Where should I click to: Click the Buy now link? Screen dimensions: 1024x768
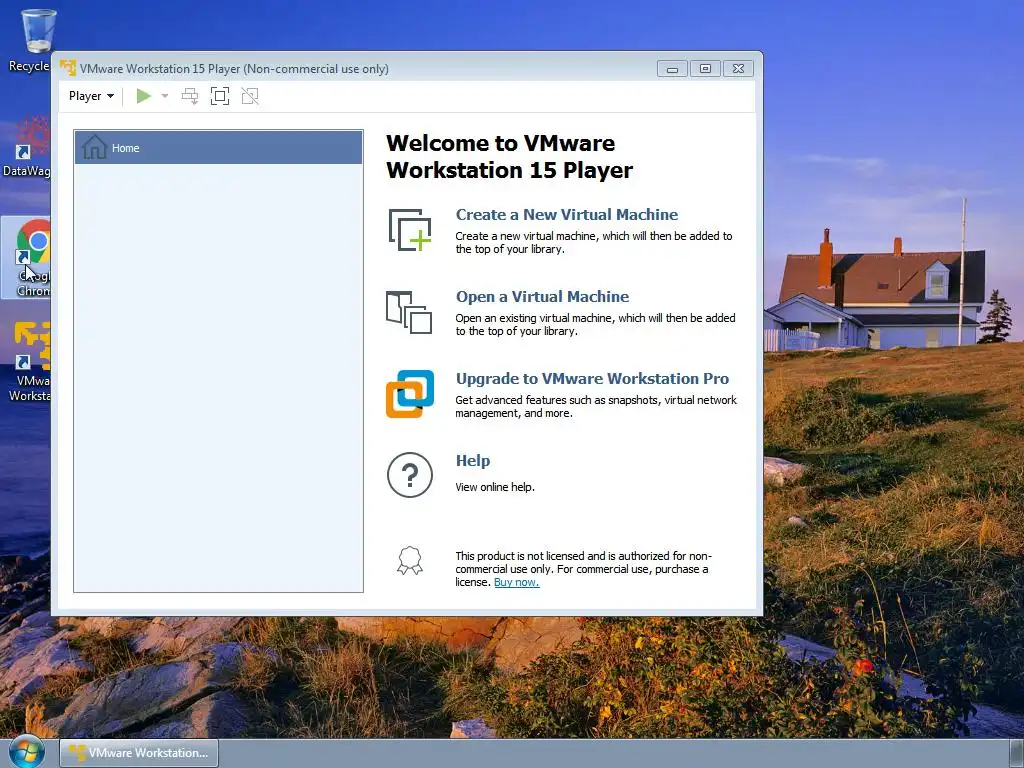click(x=517, y=583)
